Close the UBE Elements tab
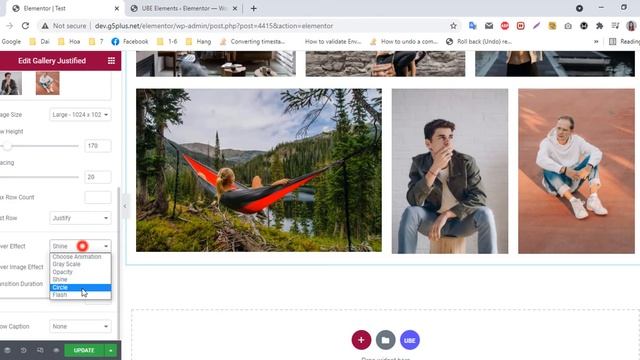 tap(235, 8)
